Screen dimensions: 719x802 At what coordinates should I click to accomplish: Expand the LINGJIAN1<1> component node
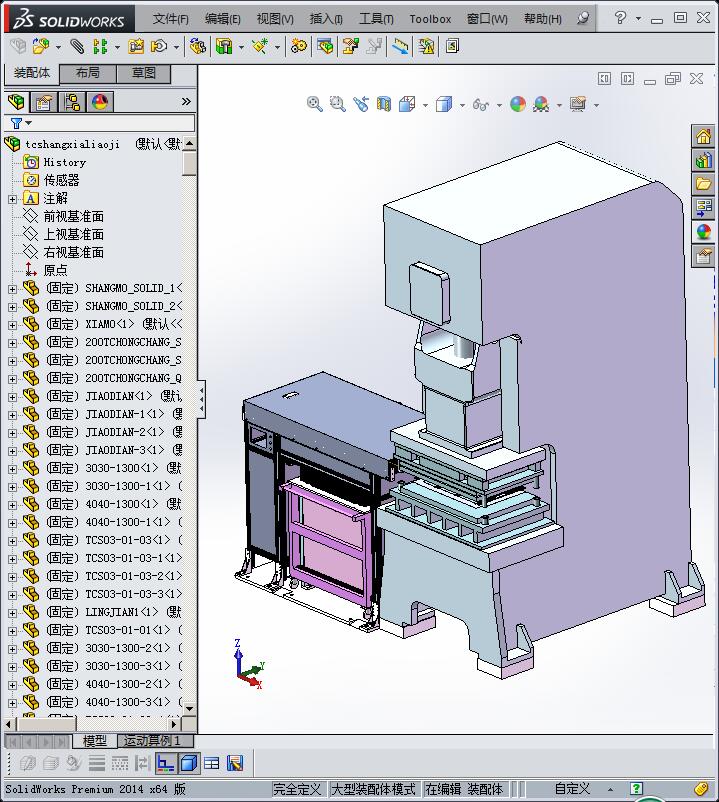tap(12, 613)
